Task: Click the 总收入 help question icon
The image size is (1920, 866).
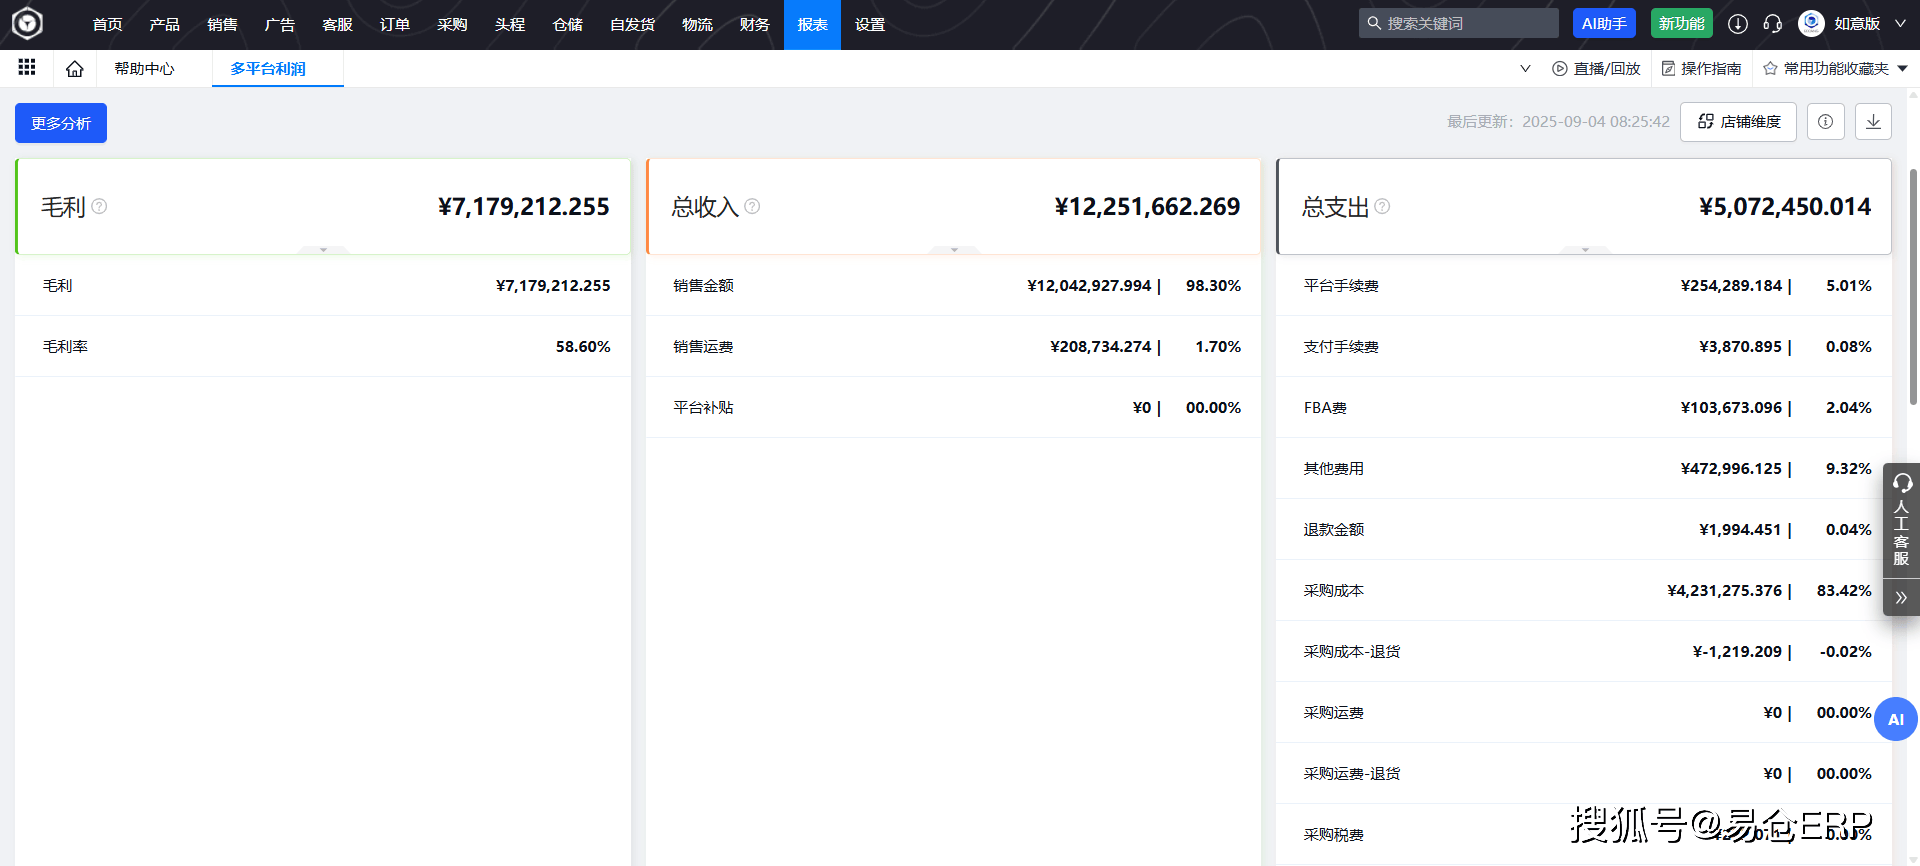Action: [752, 206]
